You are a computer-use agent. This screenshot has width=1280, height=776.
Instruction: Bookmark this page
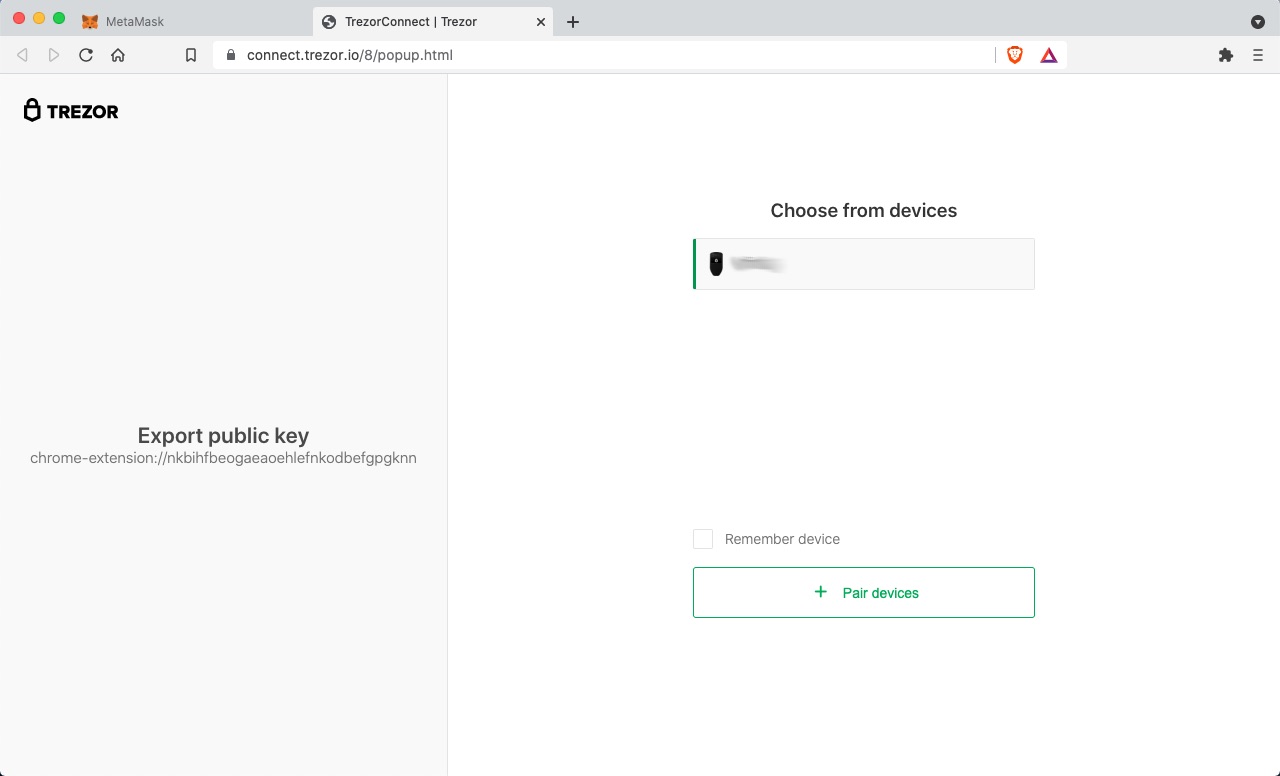pyautogui.click(x=191, y=55)
